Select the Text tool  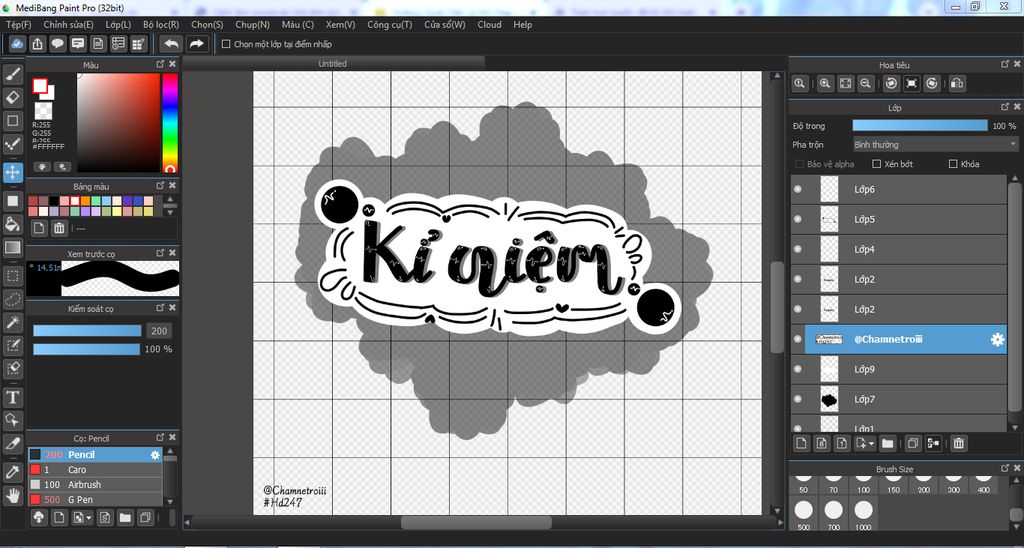pyautogui.click(x=12, y=396)
